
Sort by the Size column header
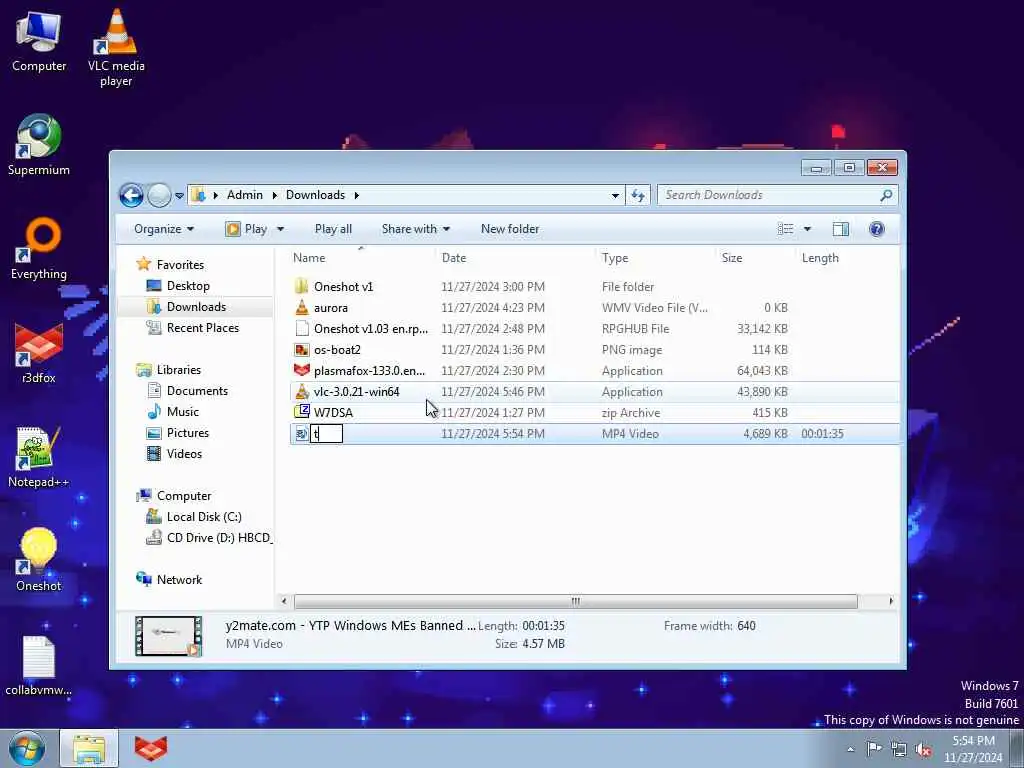tap(756, 258)
